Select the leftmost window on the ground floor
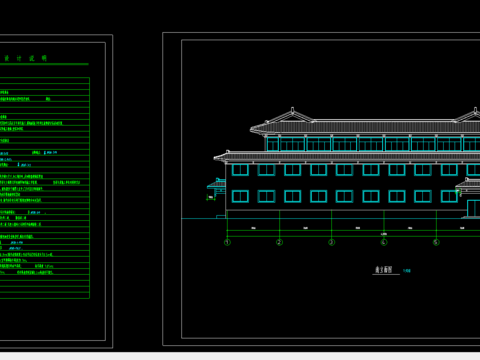 [x=240, y=196]
